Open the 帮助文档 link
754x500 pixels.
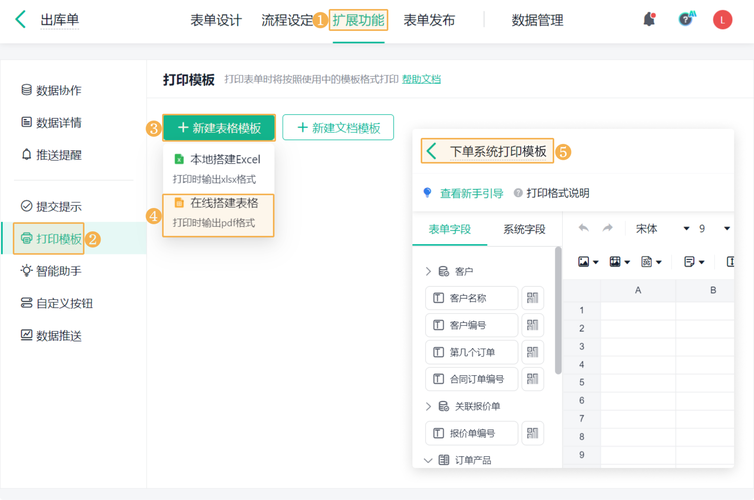tap(421, 79)
